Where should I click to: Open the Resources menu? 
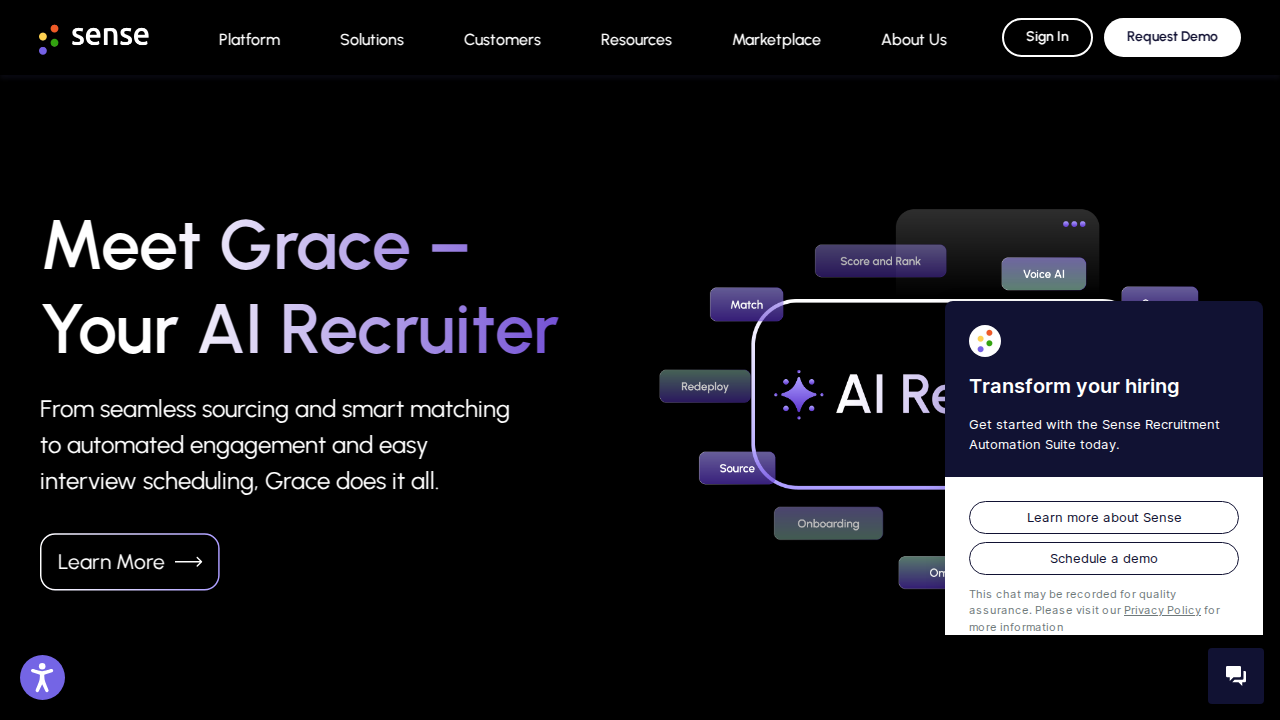pos(636,39)
